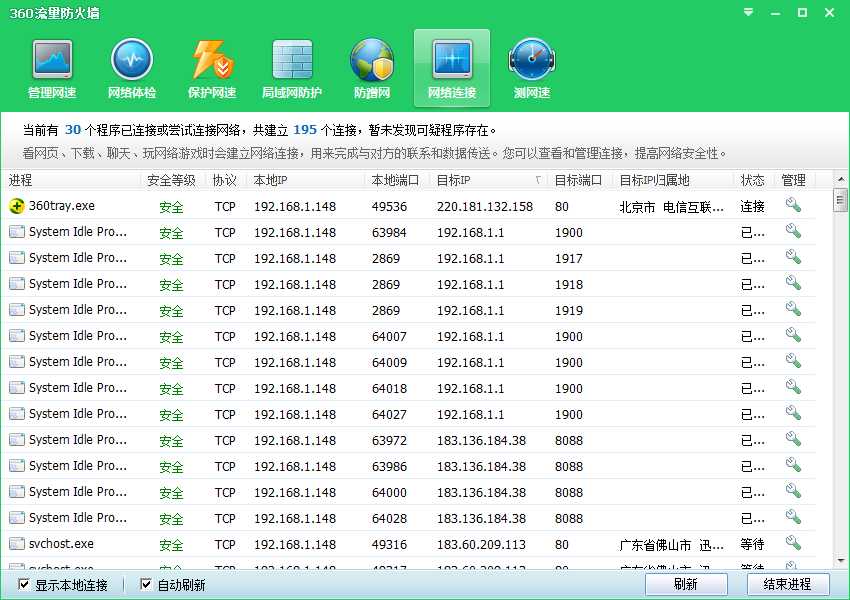This screenshot has height=600, width=850.
Task: Click the 连接 status of 360tray.exe
Action: coord(752,207)
